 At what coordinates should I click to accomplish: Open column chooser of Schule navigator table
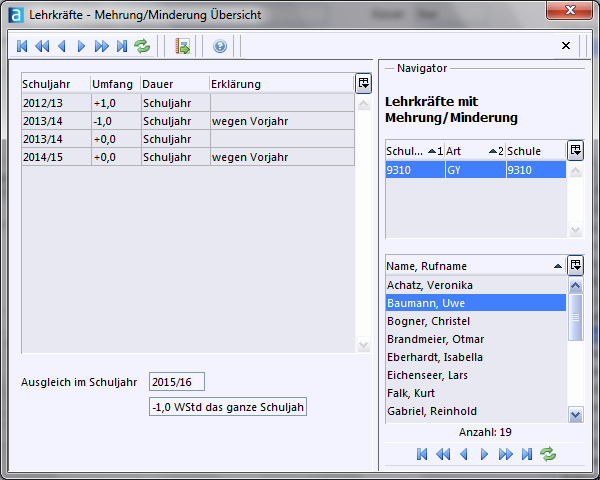(576, 150)
